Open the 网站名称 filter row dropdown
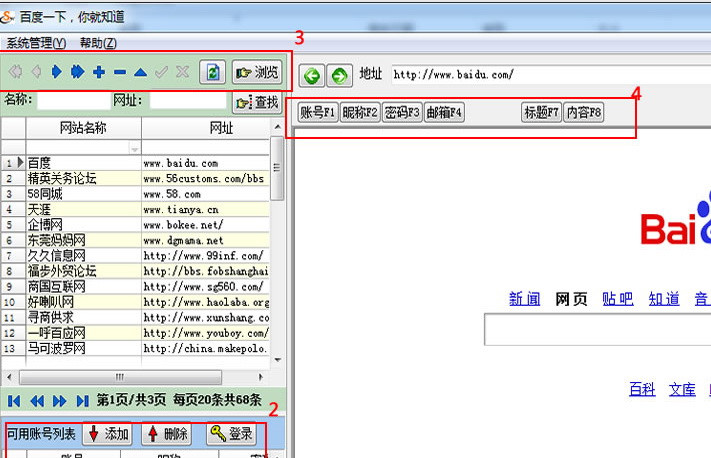The image size is (711, 458). click(x=134, y=148)
